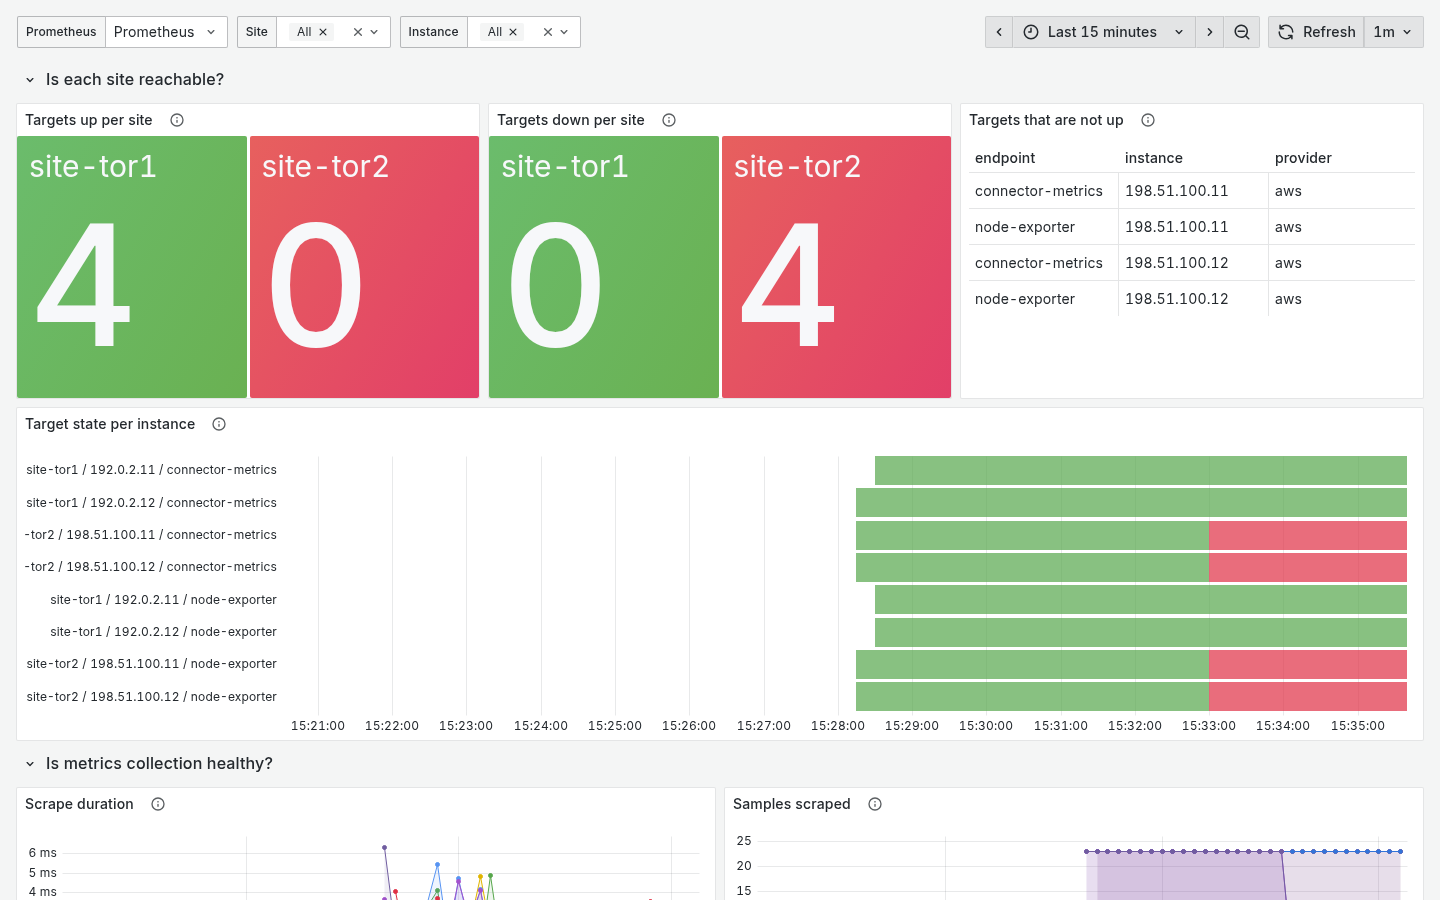This screenshot has height=900, width=1440.
Task: Show info for Targets down per site
Action: pyautogui.click(x=669, y=120)
